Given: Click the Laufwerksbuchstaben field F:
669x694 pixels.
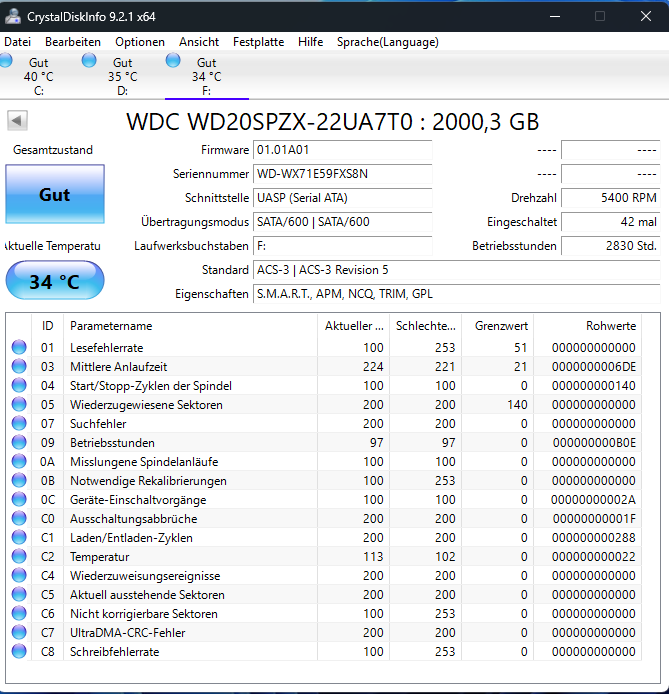Looking at the screenshot, I should click(342, 246).
